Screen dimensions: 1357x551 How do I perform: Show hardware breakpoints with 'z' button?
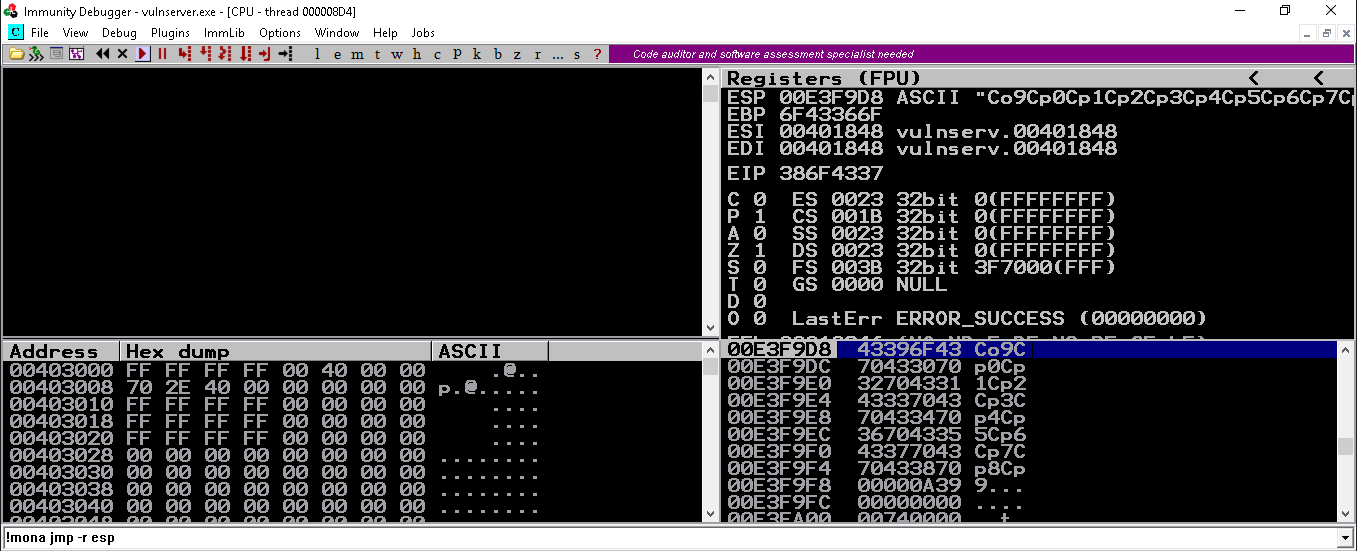[x=517, y=54]
